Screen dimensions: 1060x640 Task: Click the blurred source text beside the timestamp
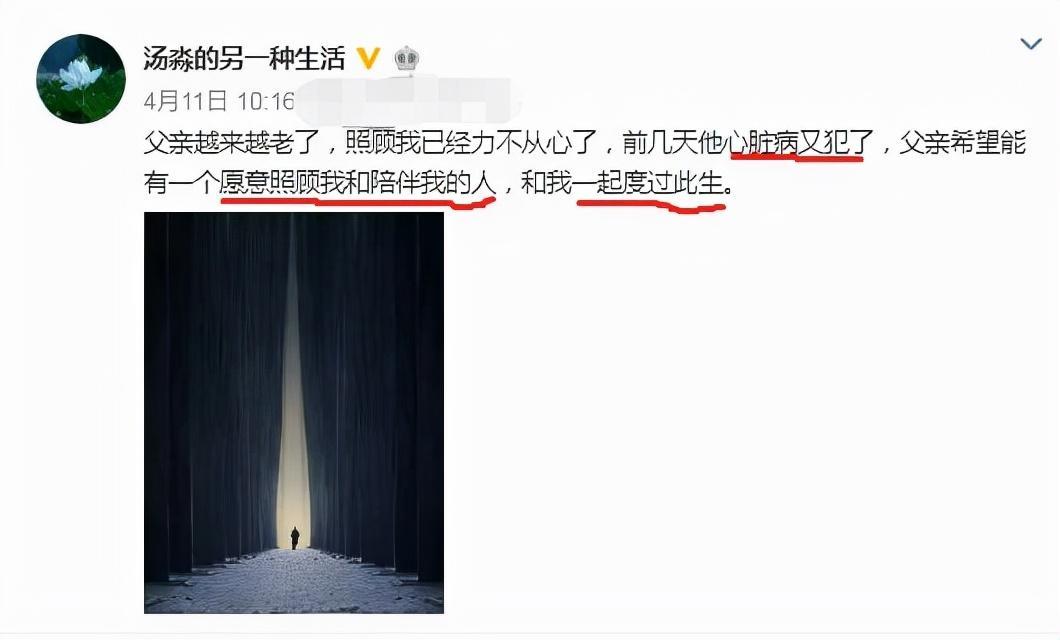[408, 101]
